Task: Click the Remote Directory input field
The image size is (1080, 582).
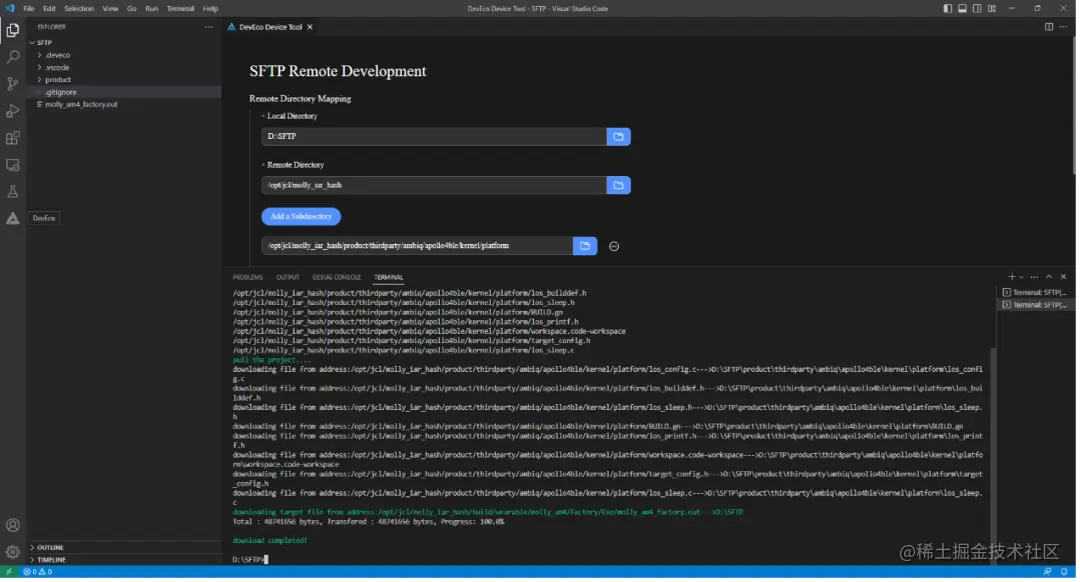Action: (x=435, y=186)
